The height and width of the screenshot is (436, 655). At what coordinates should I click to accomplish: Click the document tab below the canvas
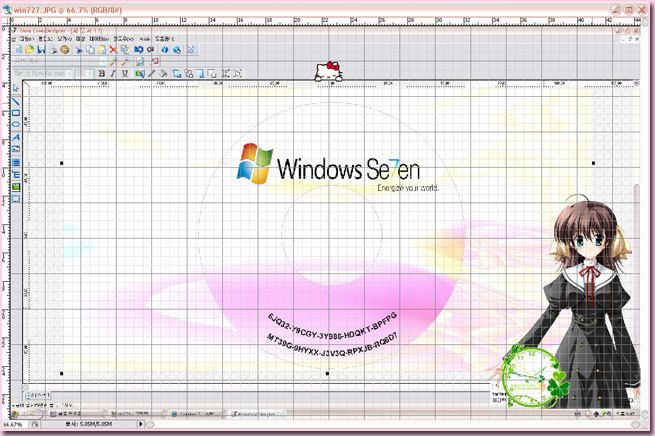pyautogui.click(x=37, y=395)
